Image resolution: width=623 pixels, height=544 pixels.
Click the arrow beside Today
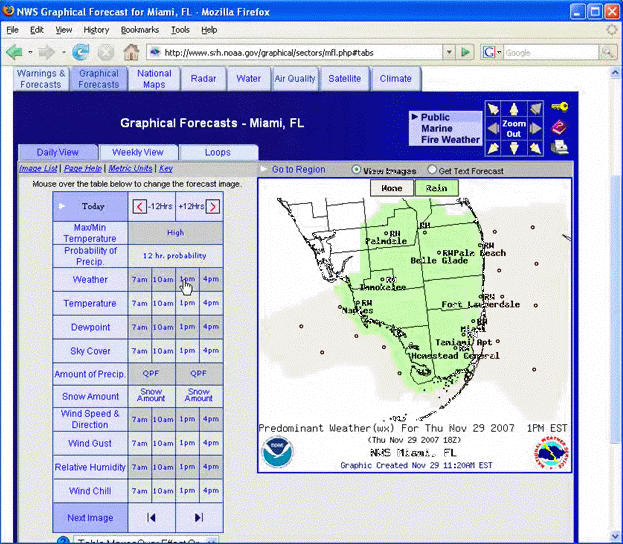click(62, 206)
